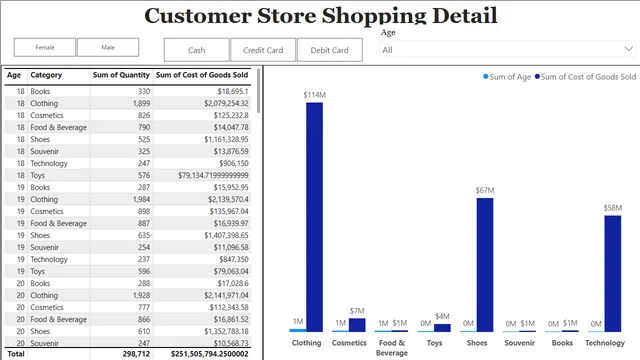Select cell $18,695.1 for age 18 Books

click(233, 91)
